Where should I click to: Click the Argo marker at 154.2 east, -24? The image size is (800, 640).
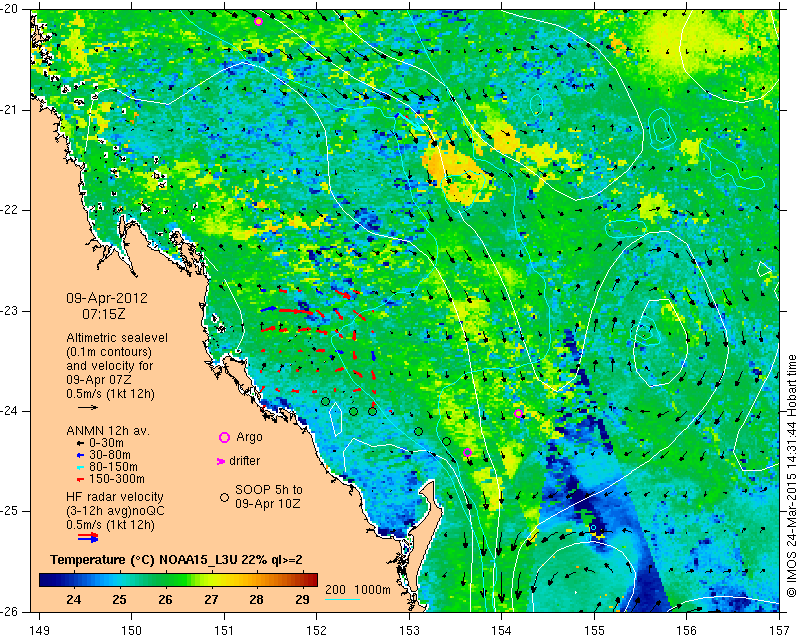518,413
